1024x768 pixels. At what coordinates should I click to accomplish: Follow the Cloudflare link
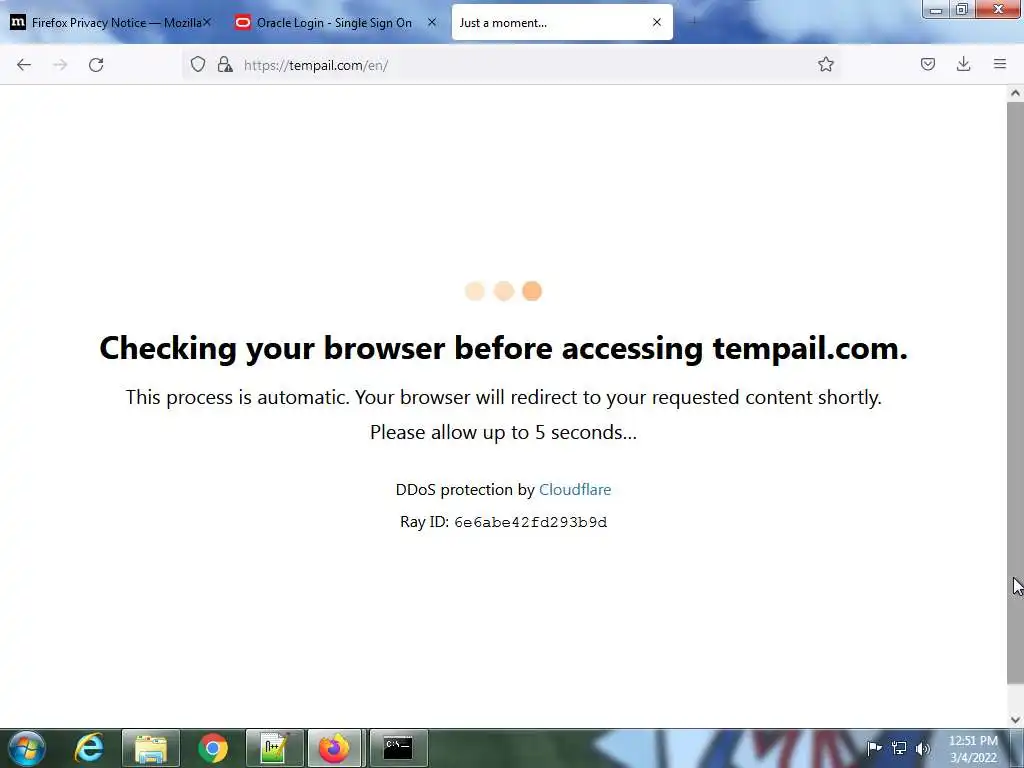[575, 489]
